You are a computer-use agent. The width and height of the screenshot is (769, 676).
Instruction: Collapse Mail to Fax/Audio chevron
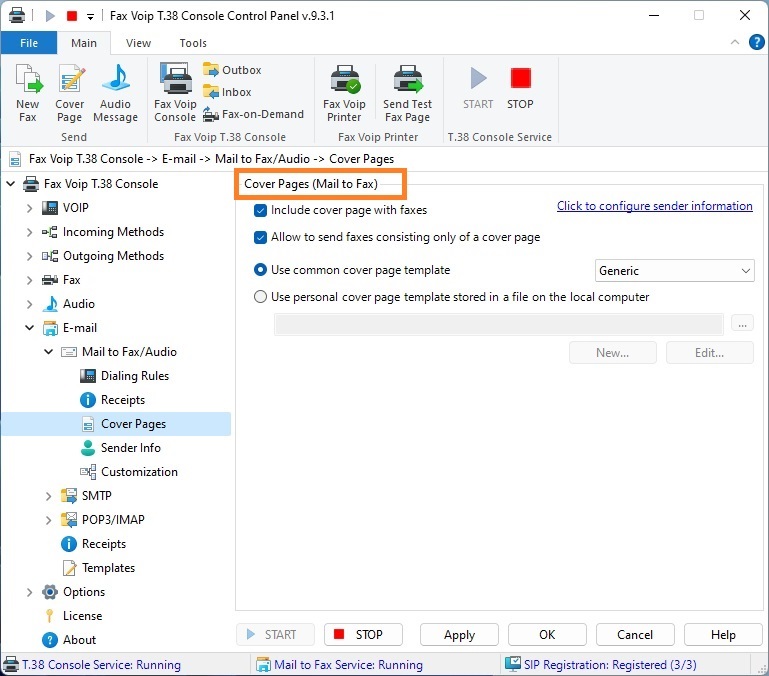pyautogui.click(x=49, y=352)
